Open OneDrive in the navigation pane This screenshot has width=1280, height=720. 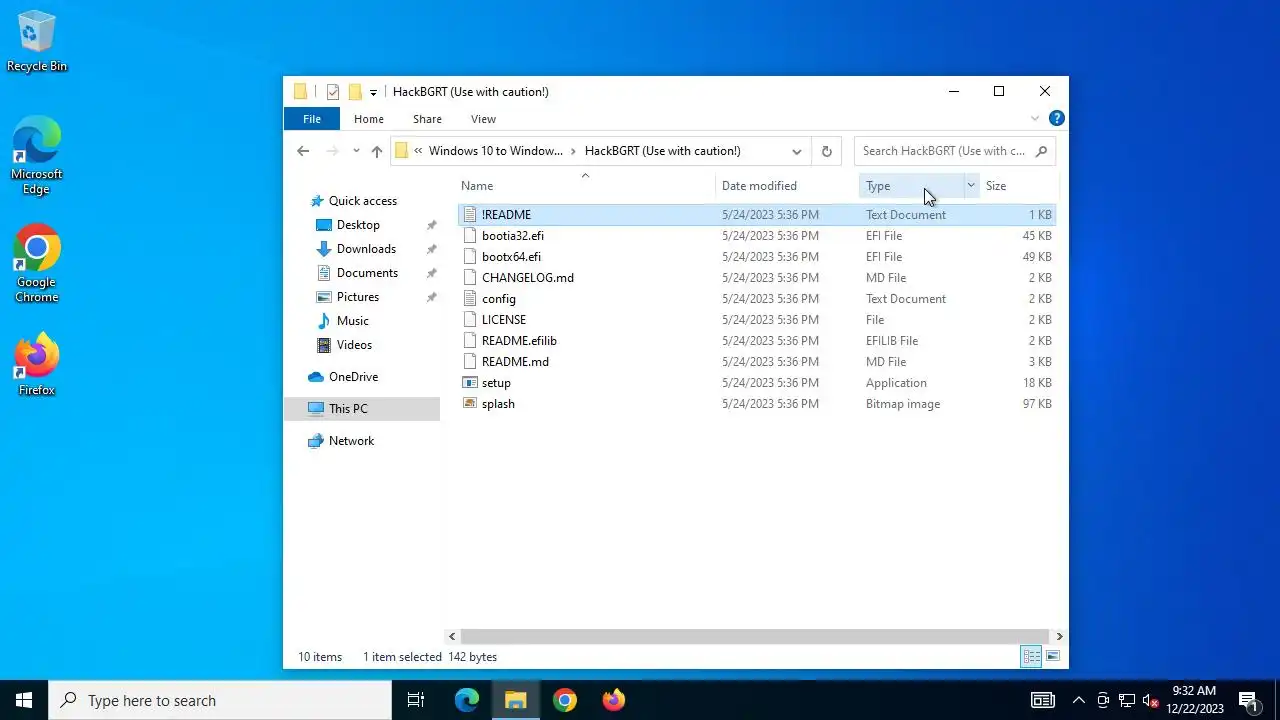click(353, 377)
